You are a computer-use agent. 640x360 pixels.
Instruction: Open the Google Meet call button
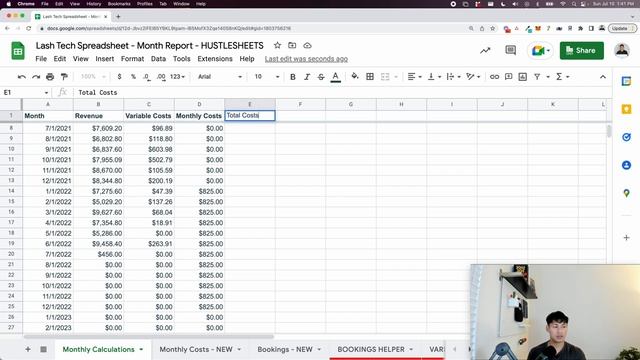(540, 51)
